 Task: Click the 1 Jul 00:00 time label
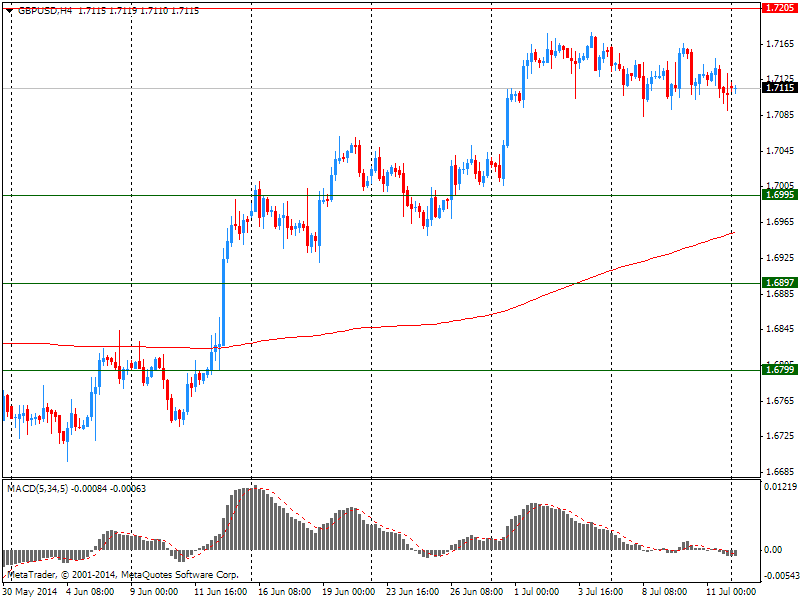(x=537, y=592)
